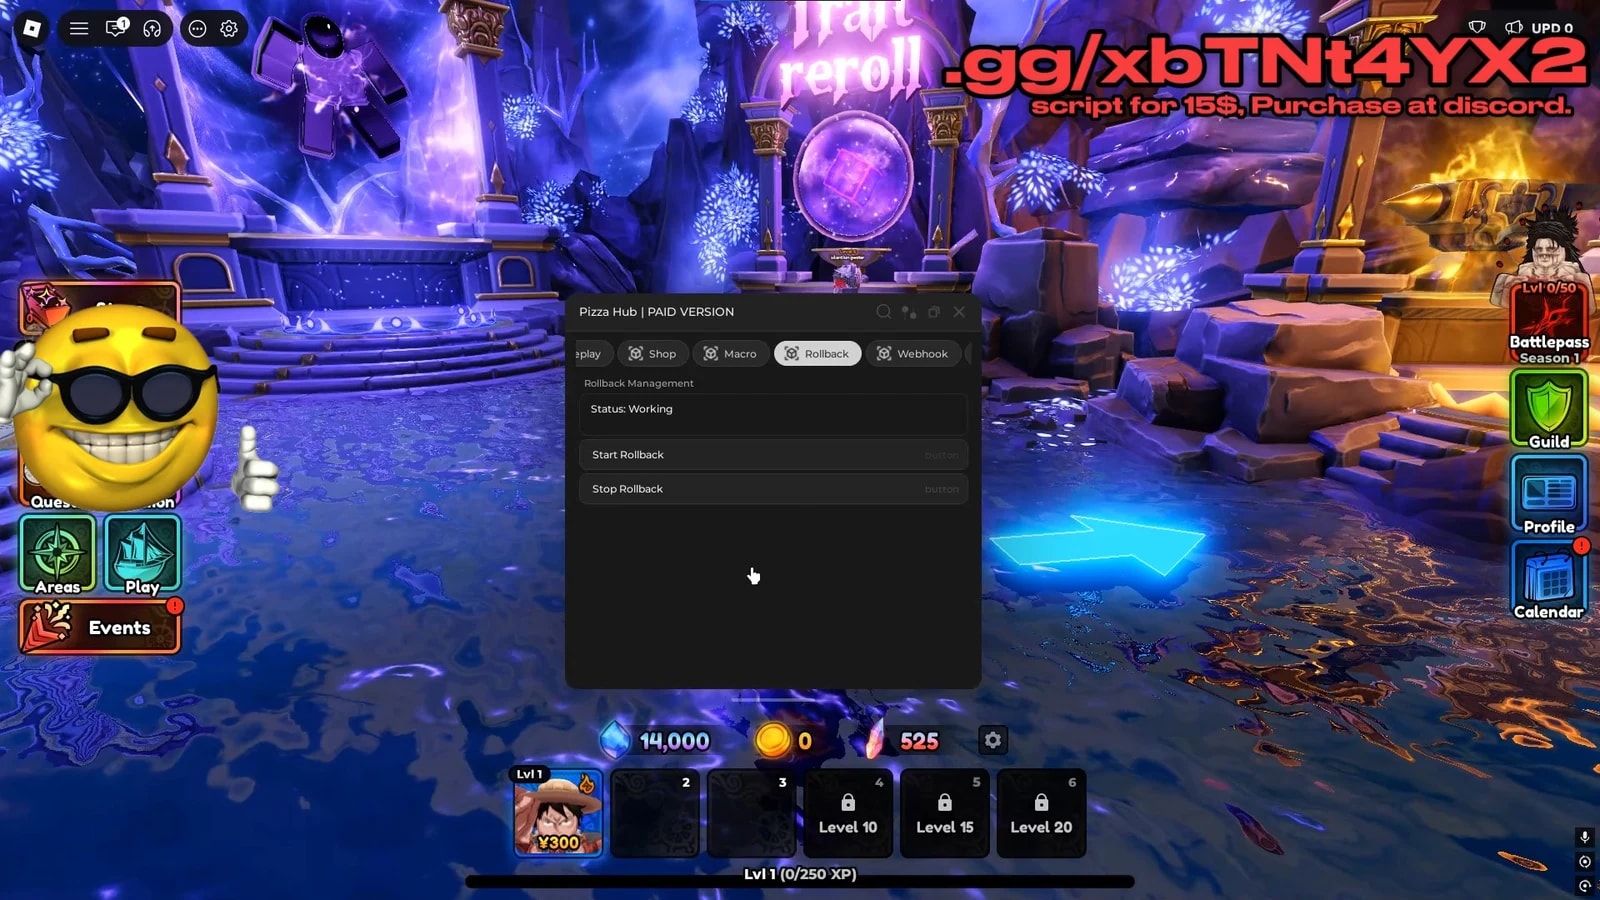Select the Lvl 1 unit slot ¥300
The height and width of the screenshot is (900, 1600).
[x=558, y=812]
